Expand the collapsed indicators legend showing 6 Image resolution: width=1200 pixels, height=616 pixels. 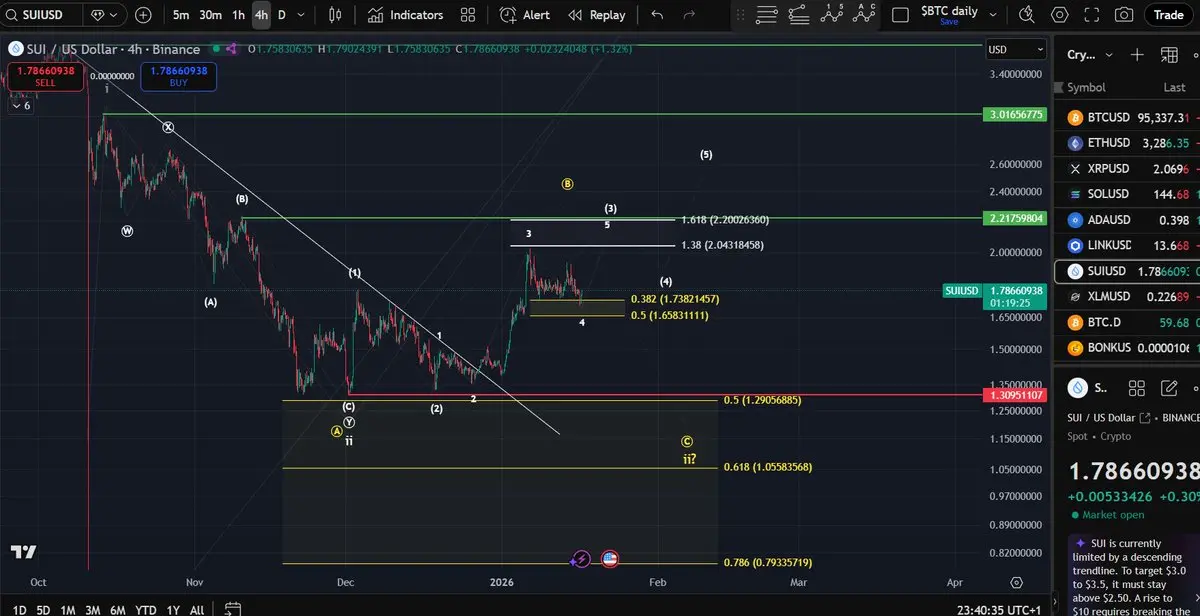coord(20,105)
